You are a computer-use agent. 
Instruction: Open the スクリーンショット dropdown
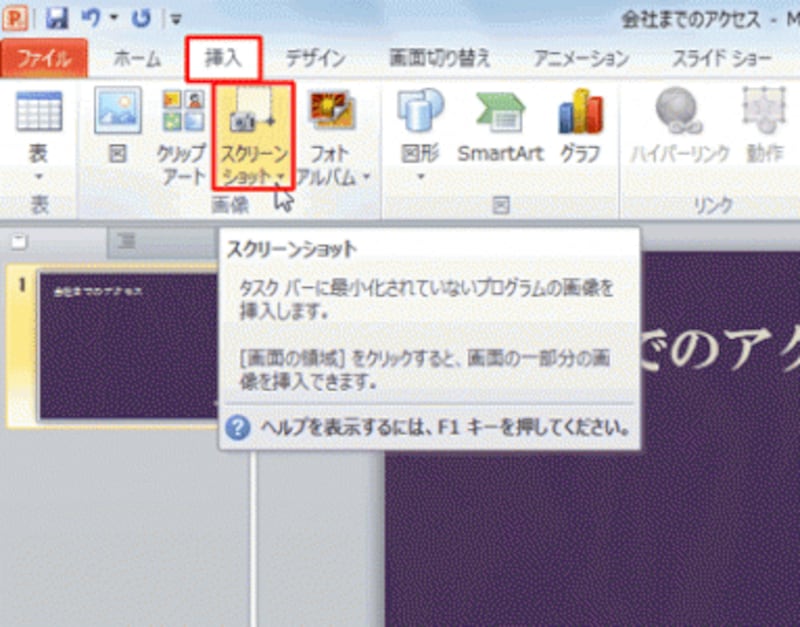[254, 136]
